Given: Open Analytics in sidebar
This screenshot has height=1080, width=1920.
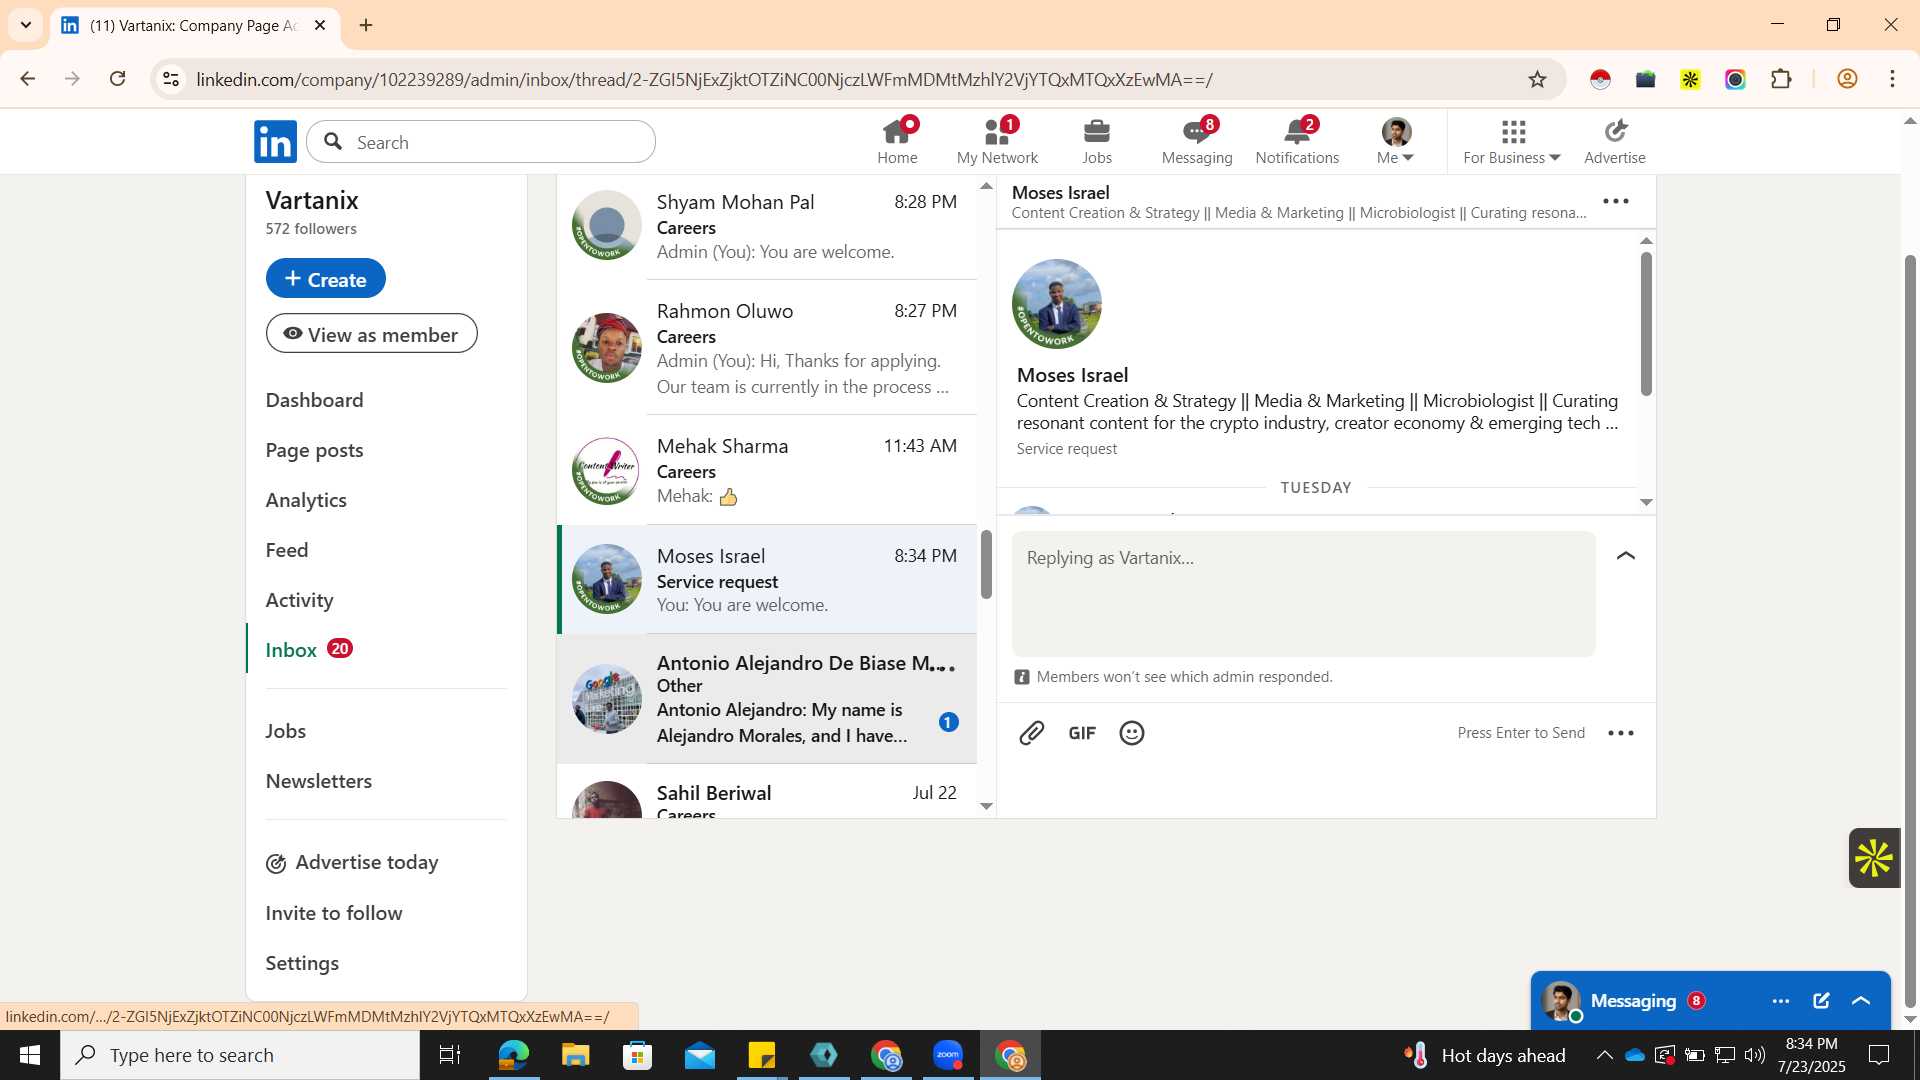Looking at the screenshot, I should coord(306,500).
